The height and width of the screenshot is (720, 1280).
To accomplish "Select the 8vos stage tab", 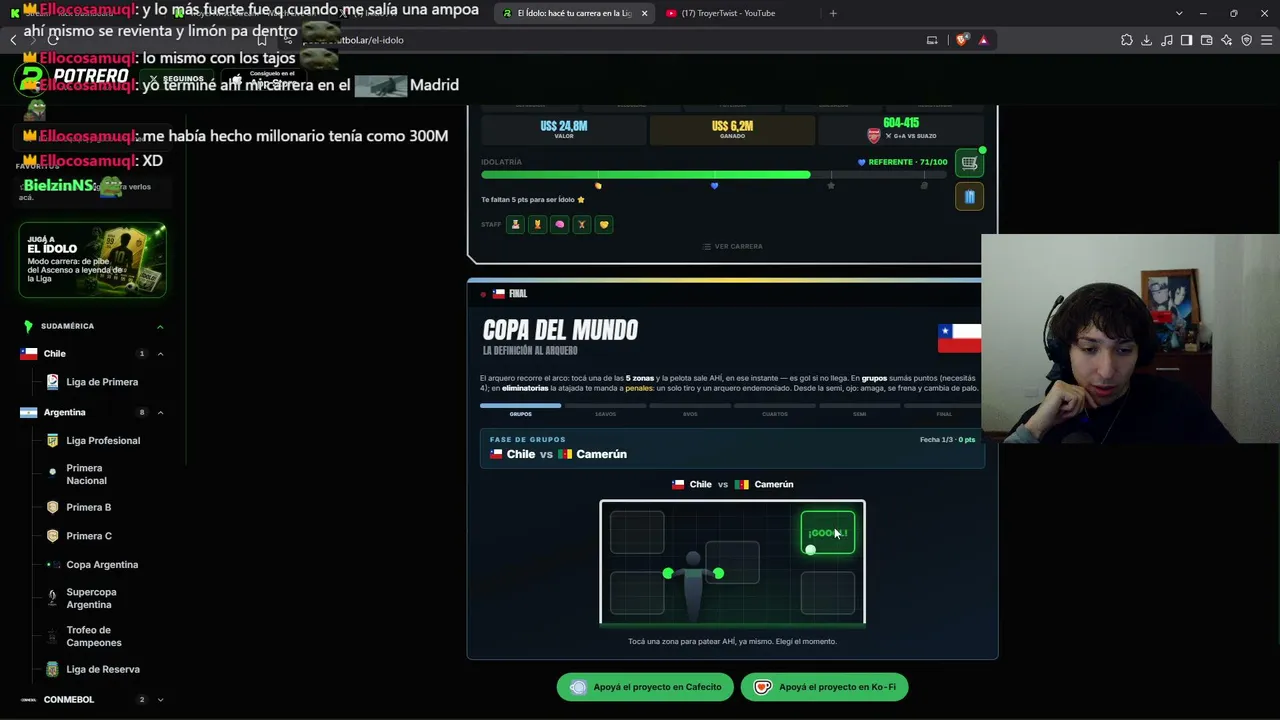I will [690, 410].
